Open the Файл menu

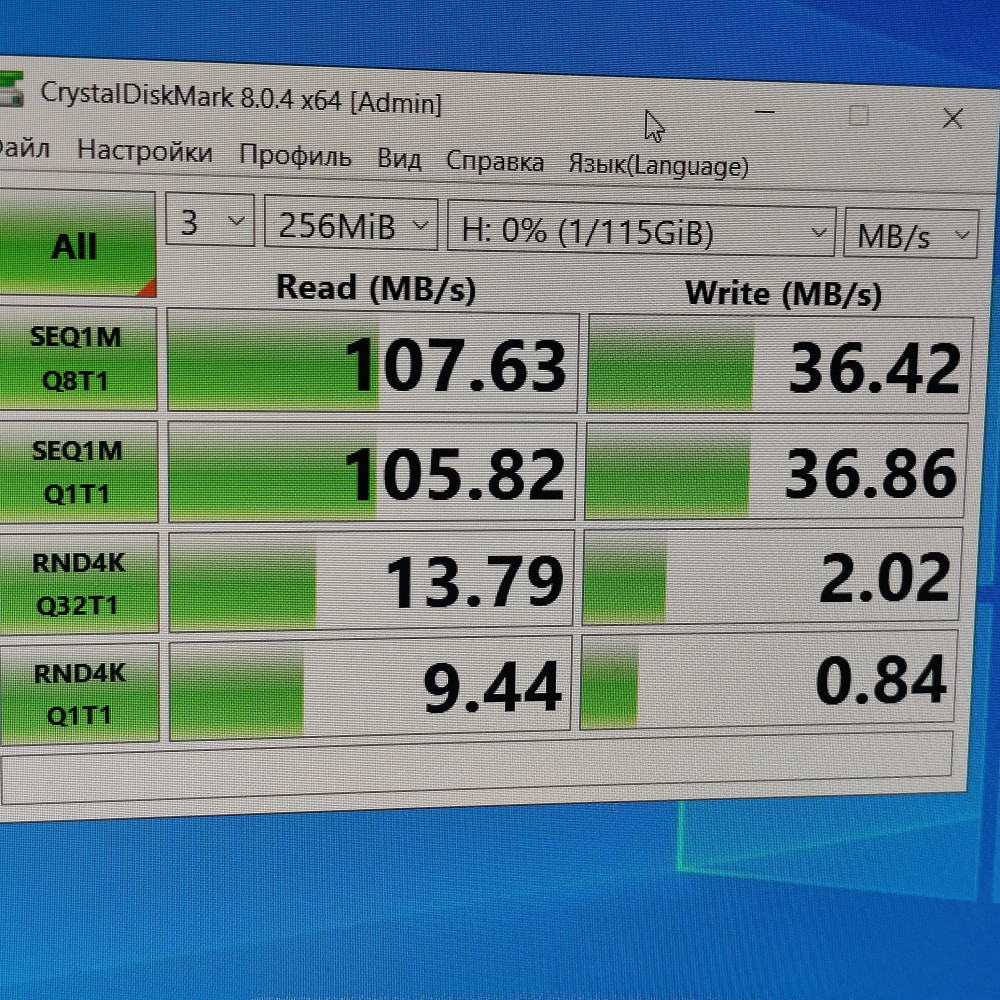click(x=24, y=148)
